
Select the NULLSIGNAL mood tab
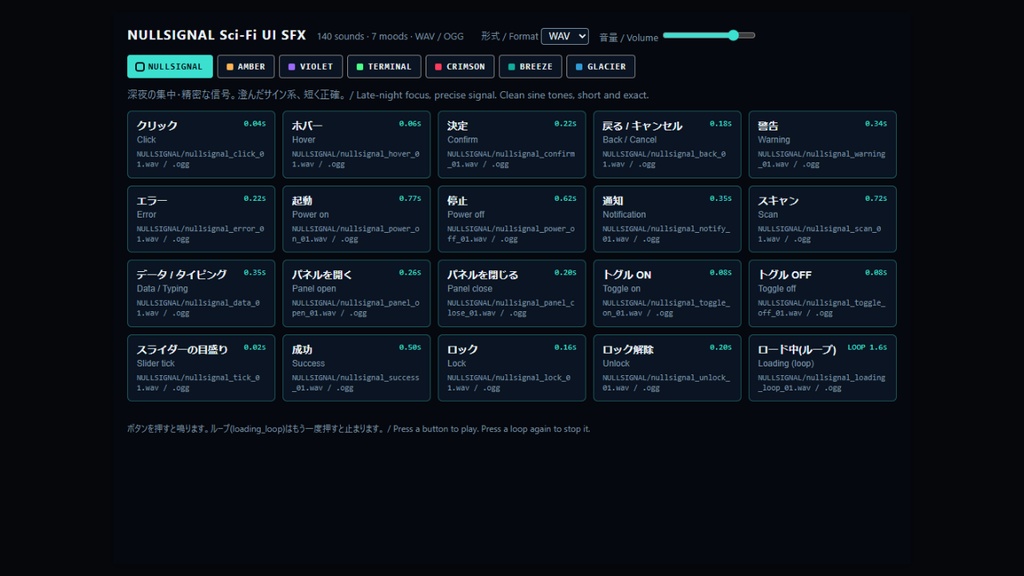pos(170,67)
